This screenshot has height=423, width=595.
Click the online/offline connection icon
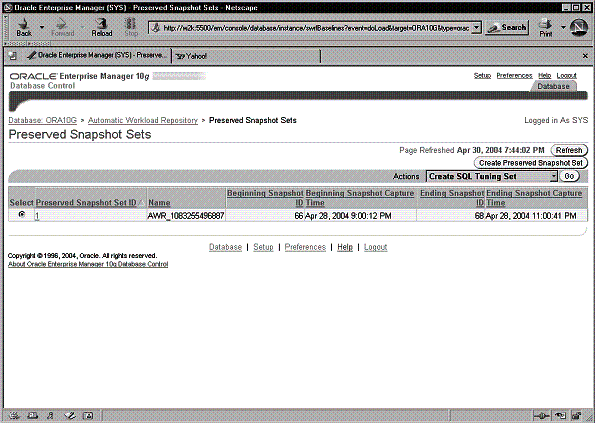pos(541,416)
